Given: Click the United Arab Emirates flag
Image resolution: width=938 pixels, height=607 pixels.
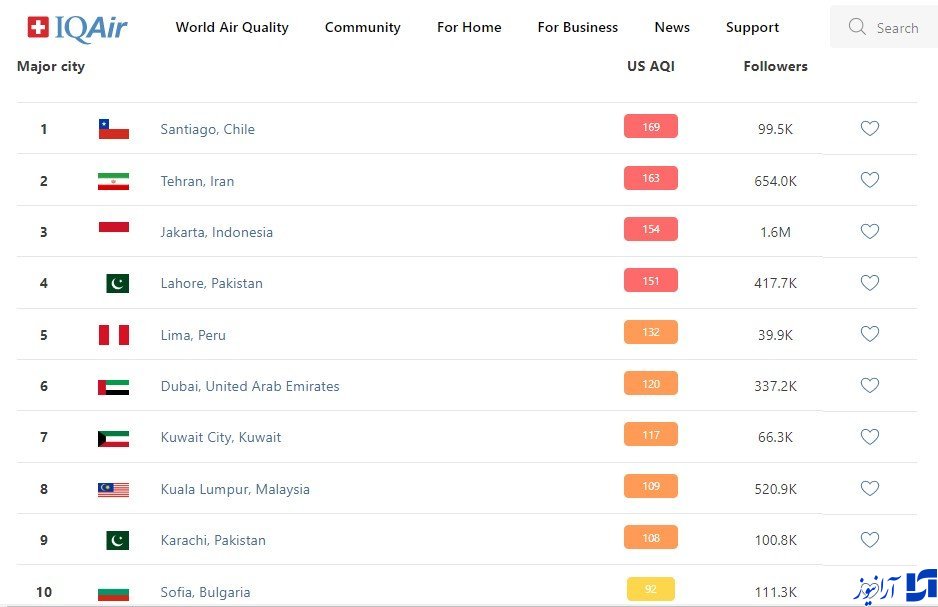Looking at the screenshot, I should pos(113,386).
